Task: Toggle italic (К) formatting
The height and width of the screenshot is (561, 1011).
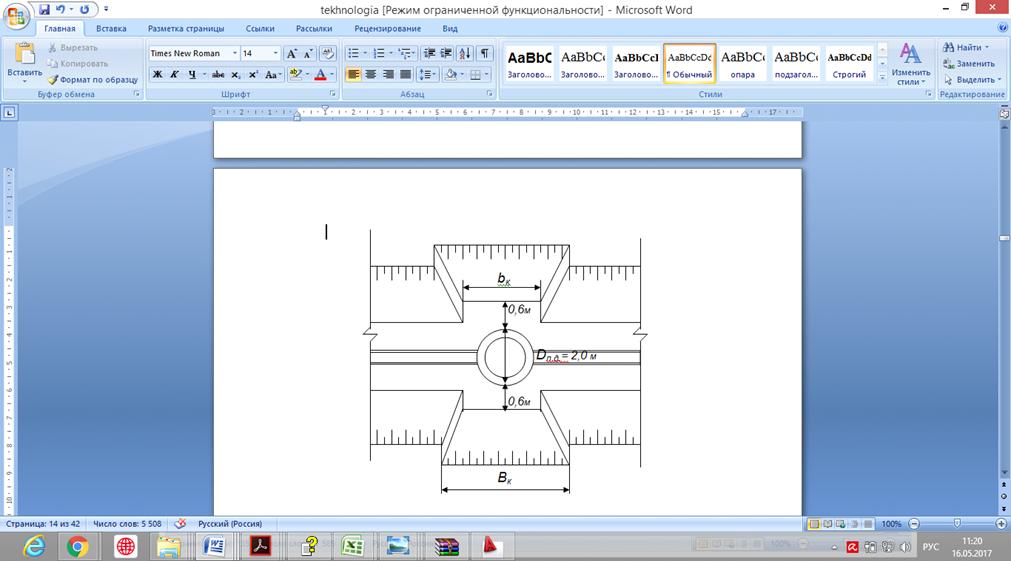Action: click(174, 74)
